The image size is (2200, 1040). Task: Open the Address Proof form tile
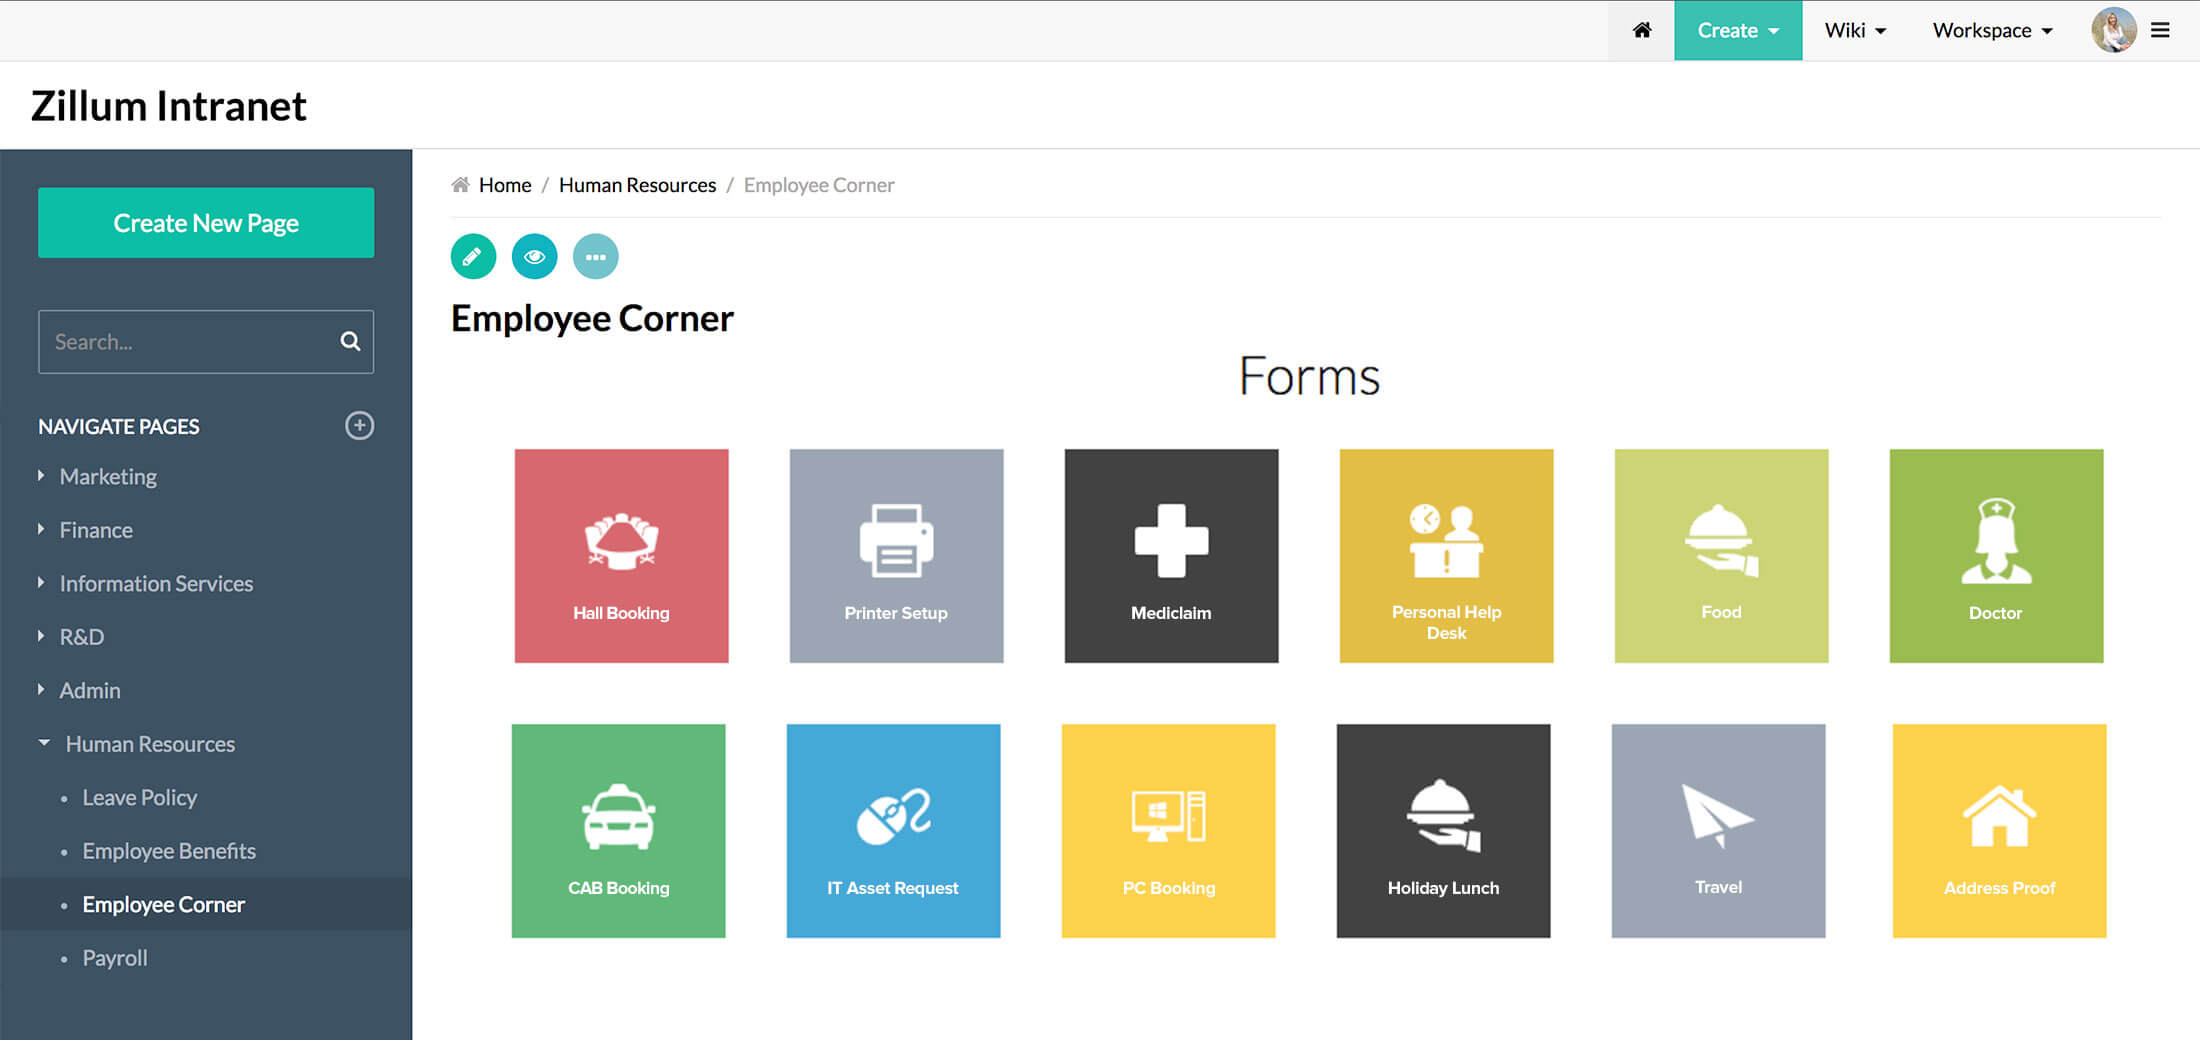click(1999, 831)
